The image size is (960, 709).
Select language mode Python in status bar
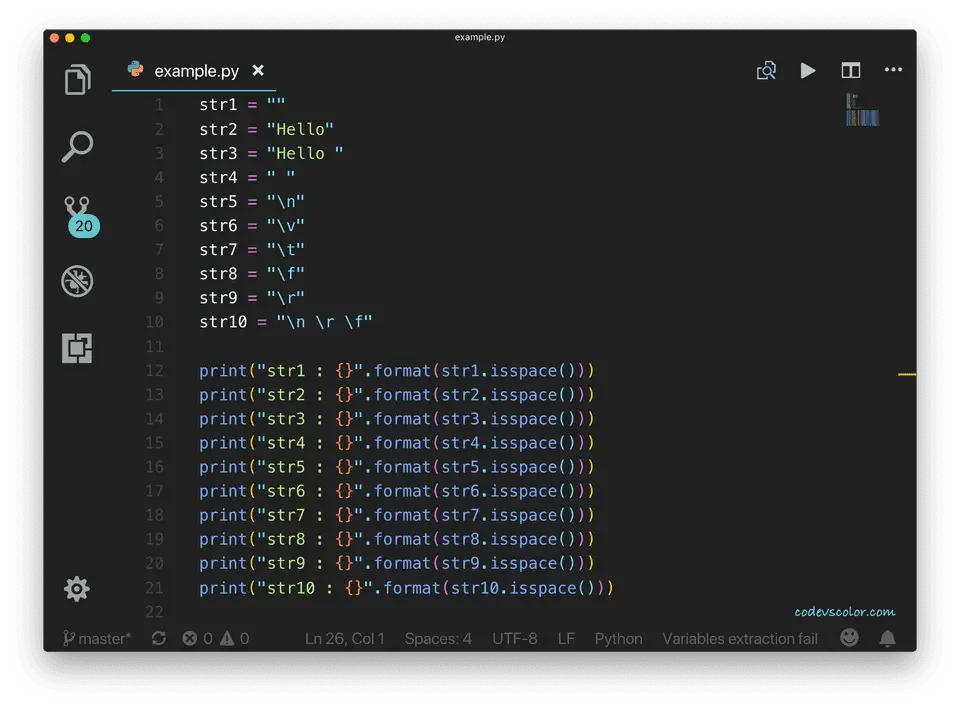[x=618, y=638]
